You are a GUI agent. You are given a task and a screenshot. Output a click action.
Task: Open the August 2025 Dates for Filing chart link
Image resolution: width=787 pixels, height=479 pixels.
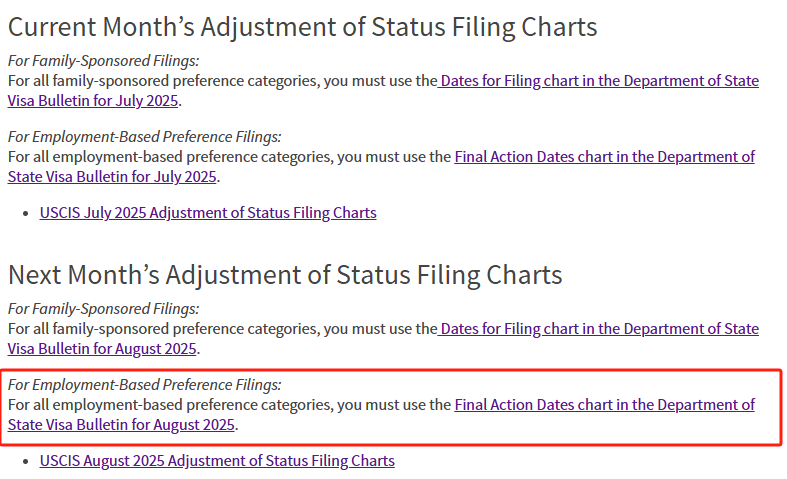click(x=598, y=329)
